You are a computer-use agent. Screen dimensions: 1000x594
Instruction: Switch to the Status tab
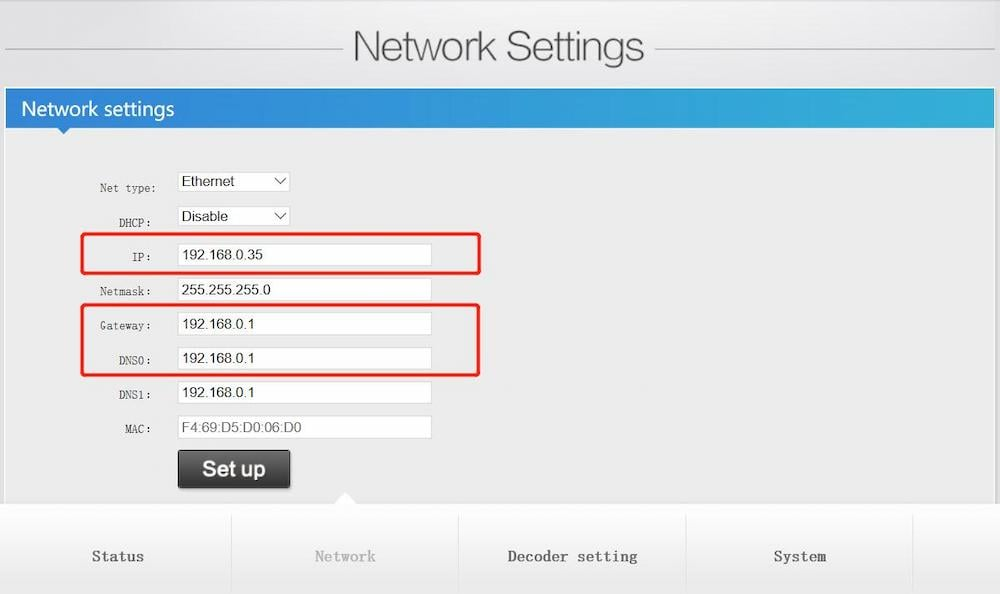pyautogui.click(x=117, y=555)
